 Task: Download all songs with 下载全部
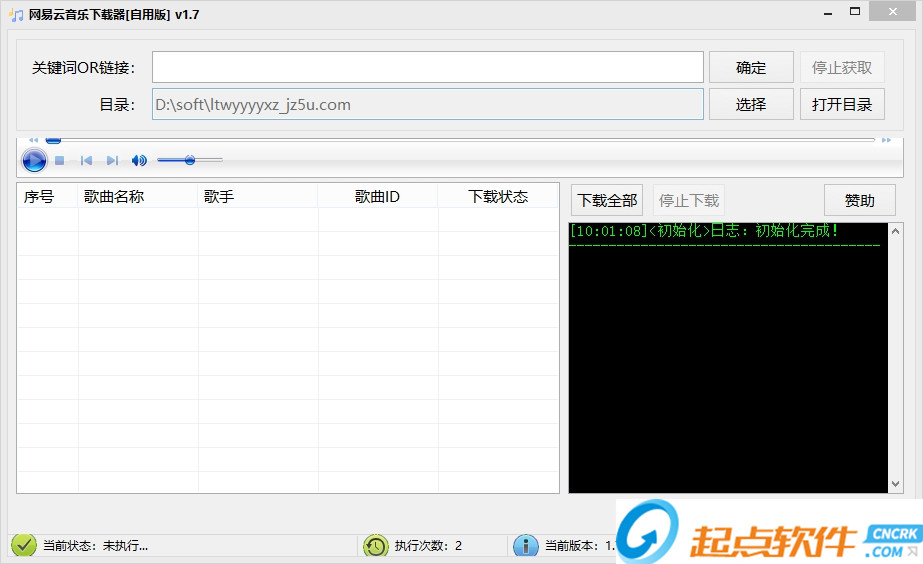coord(607,200)
